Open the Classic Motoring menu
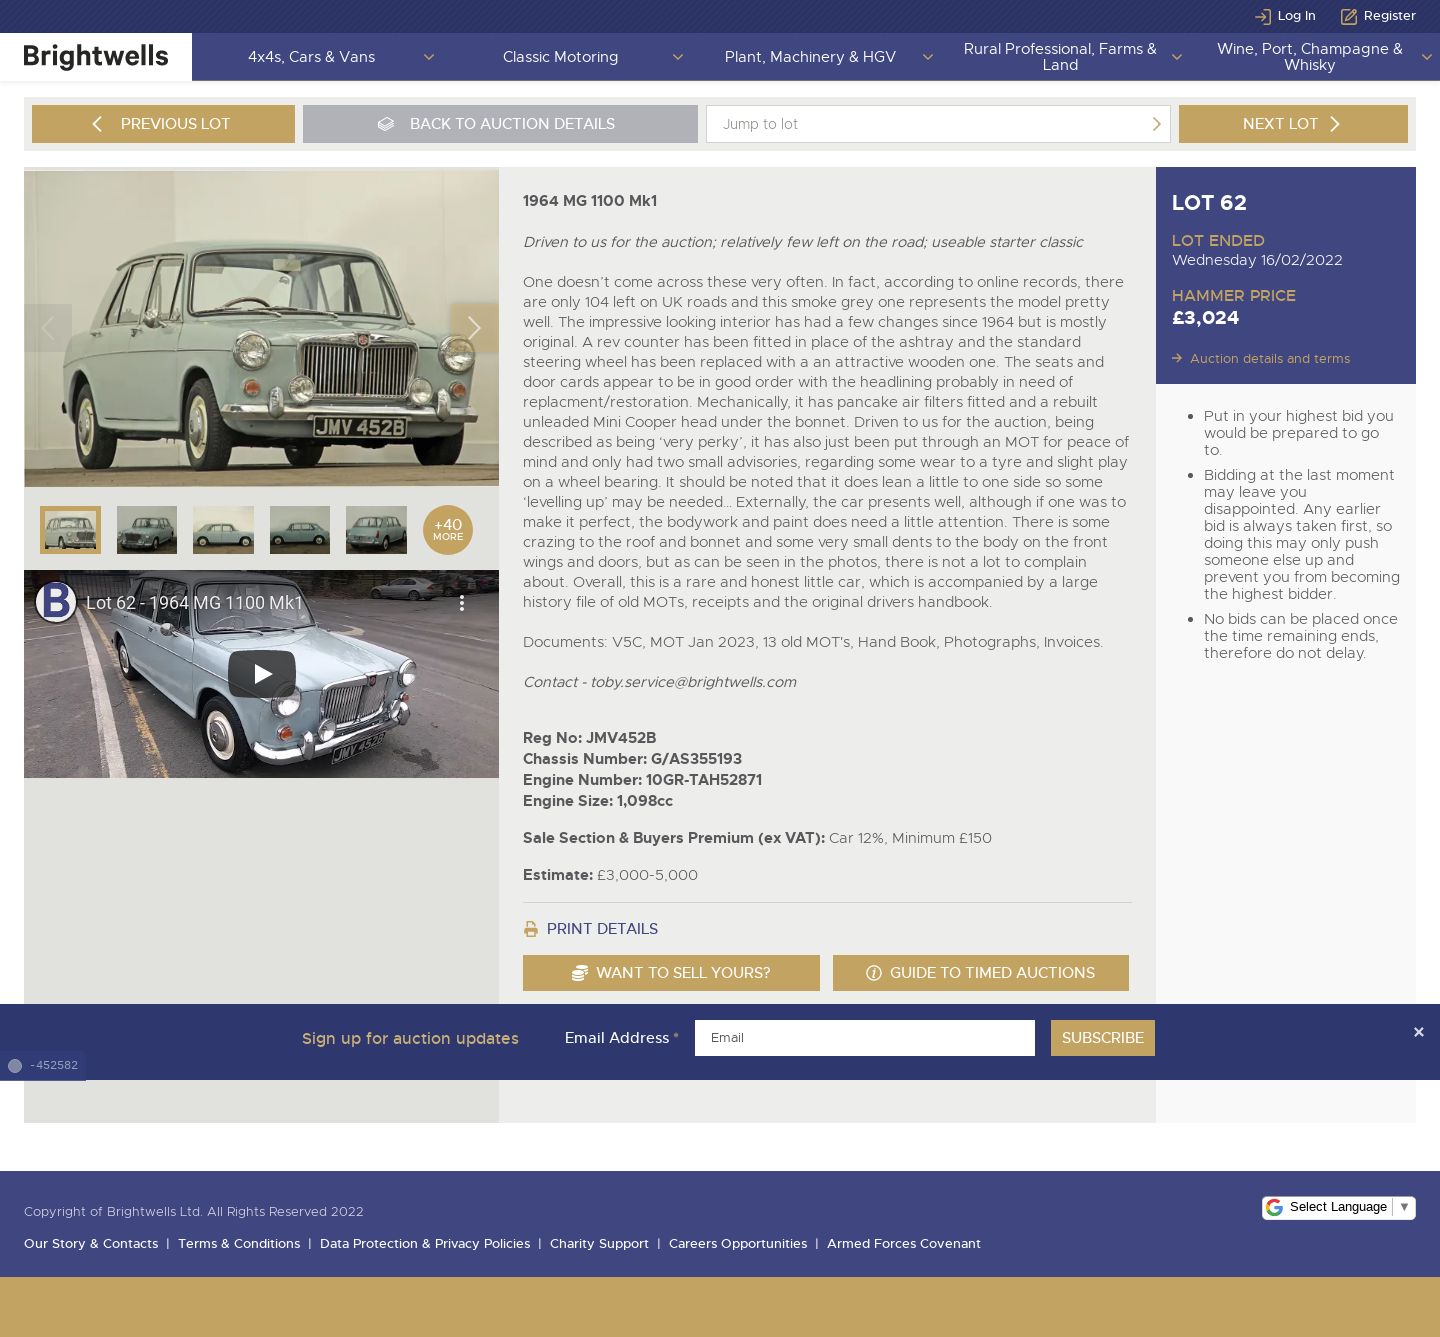 point(560,57)
